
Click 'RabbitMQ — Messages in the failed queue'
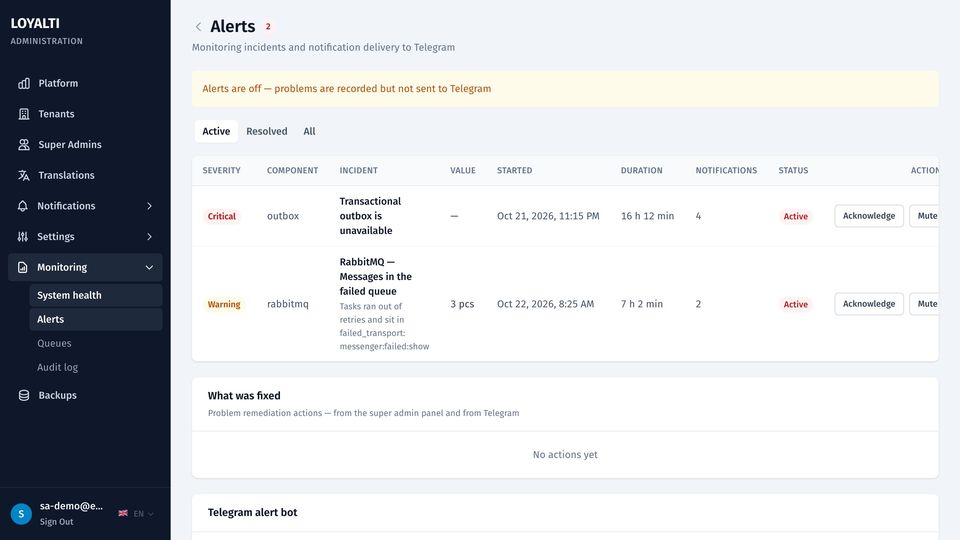(x=376, y=277)
